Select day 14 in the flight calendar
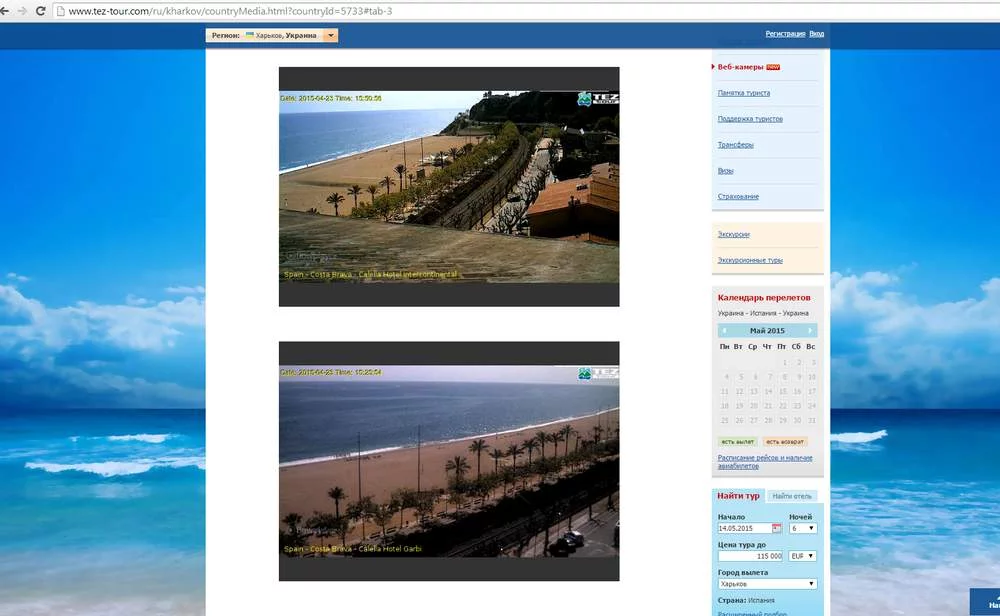 point(768,391)
